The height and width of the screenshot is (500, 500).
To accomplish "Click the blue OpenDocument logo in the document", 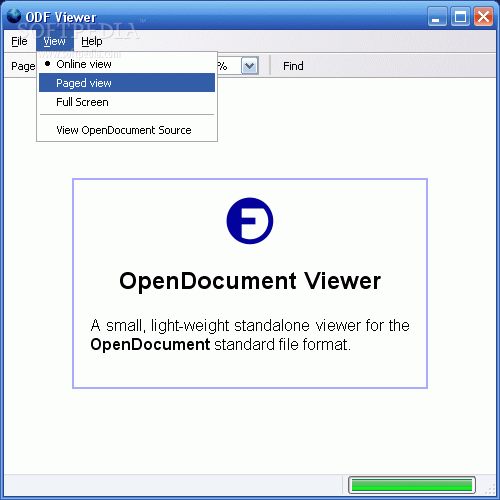I will coord(250,221).
